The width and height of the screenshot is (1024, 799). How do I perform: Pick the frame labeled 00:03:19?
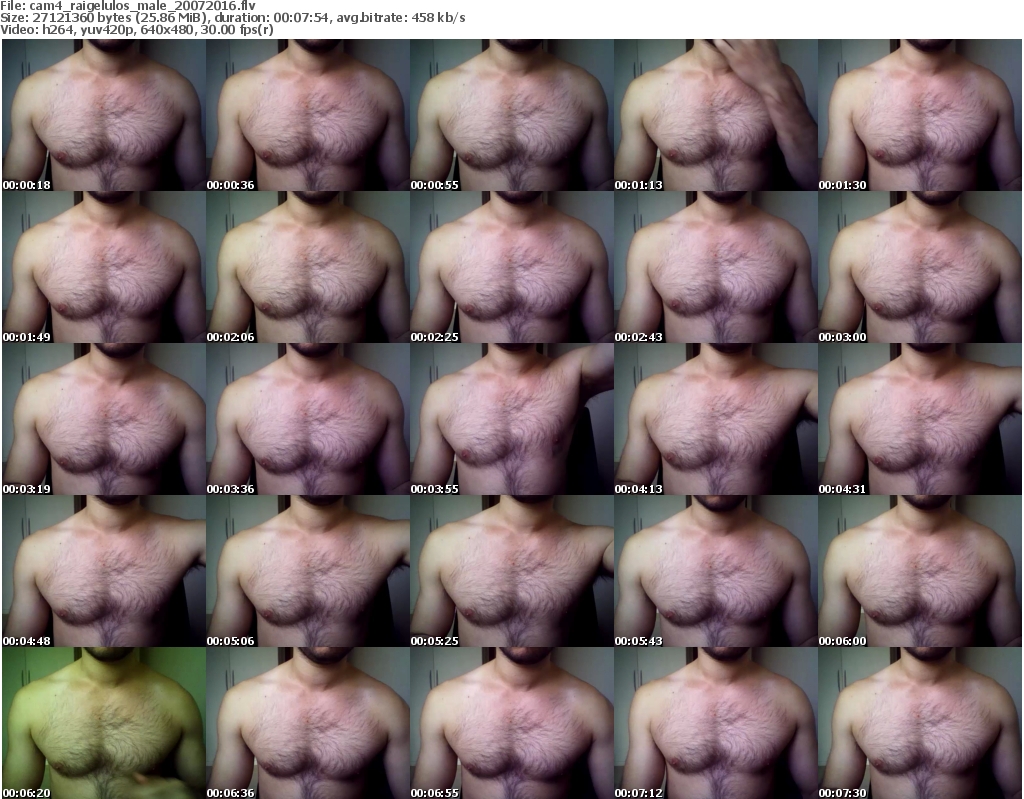(x=104, y=419)
